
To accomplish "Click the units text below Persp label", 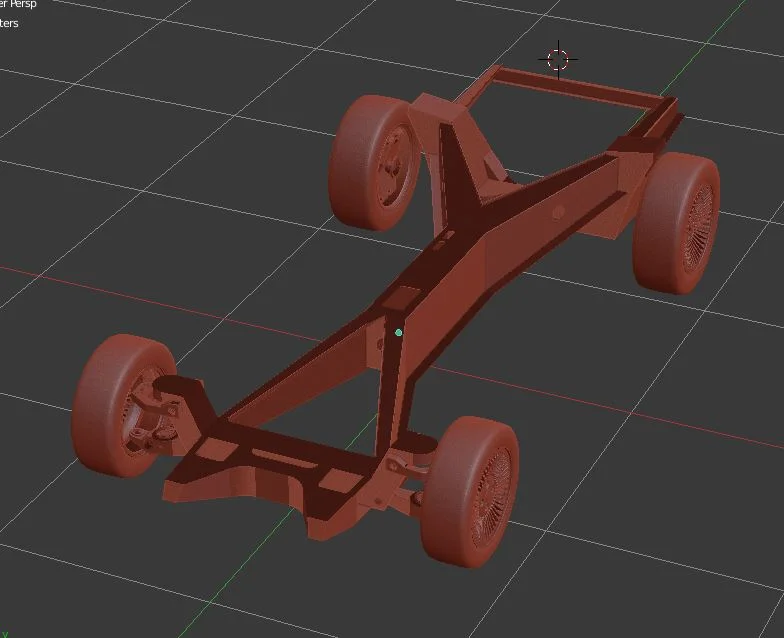I will coord(9,24).
